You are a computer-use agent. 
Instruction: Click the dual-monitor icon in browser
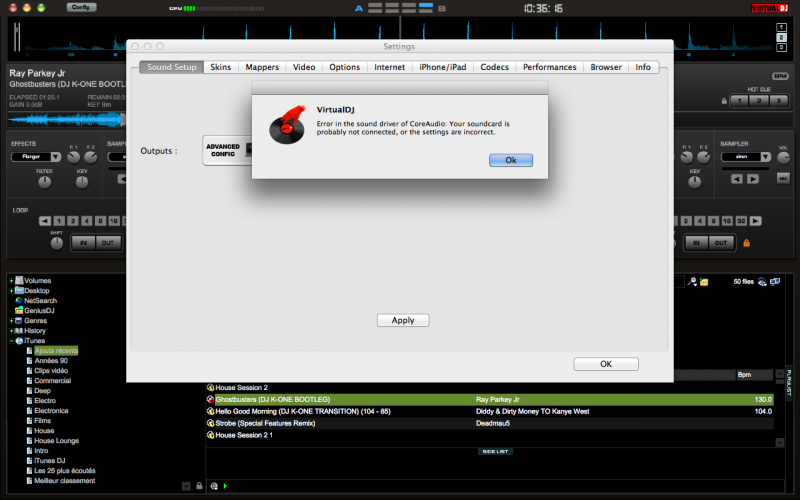[775, 281]
